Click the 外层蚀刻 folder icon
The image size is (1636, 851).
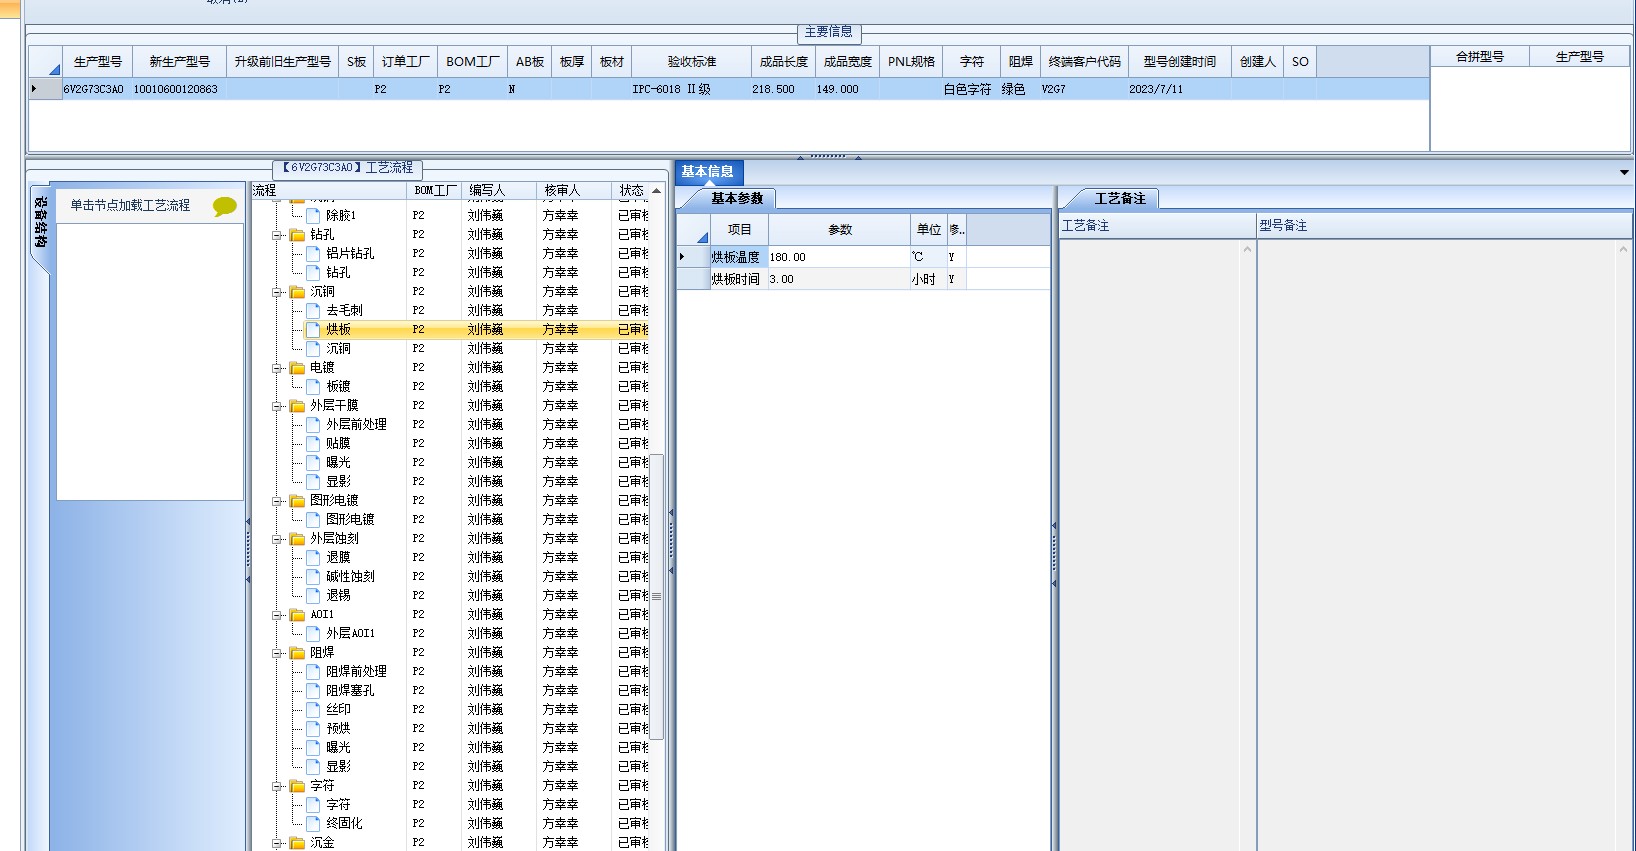[297, 539]
